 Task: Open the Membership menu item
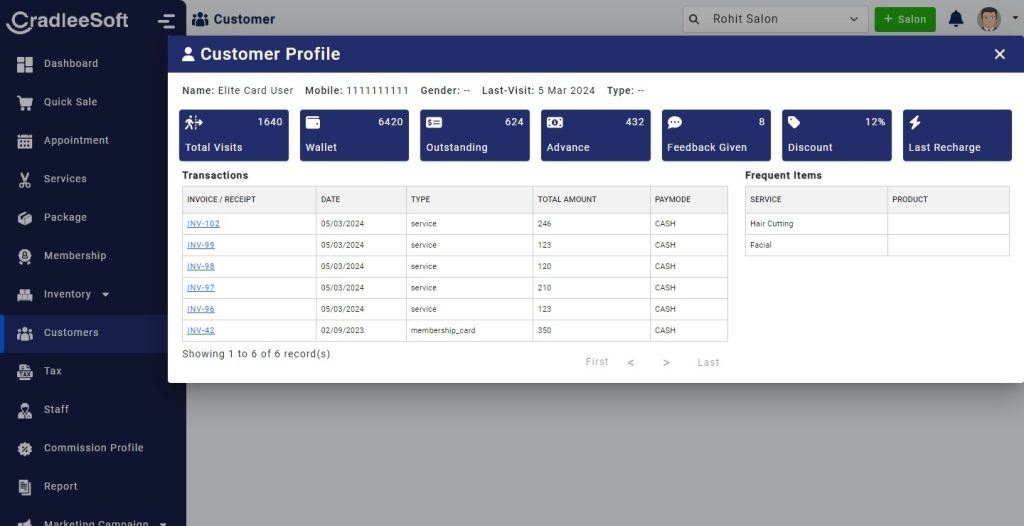tap(74, 256)
